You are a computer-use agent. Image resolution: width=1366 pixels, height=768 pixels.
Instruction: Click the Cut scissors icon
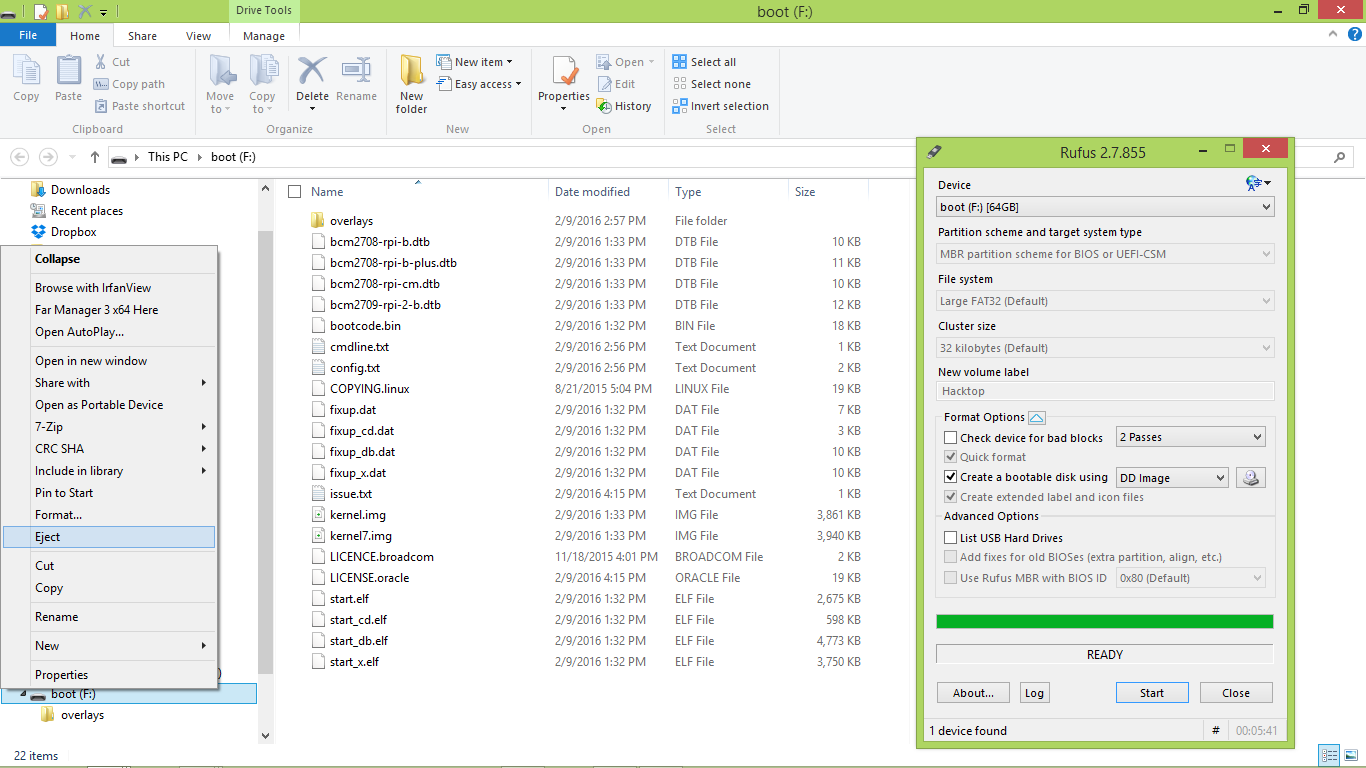[101, 62]
